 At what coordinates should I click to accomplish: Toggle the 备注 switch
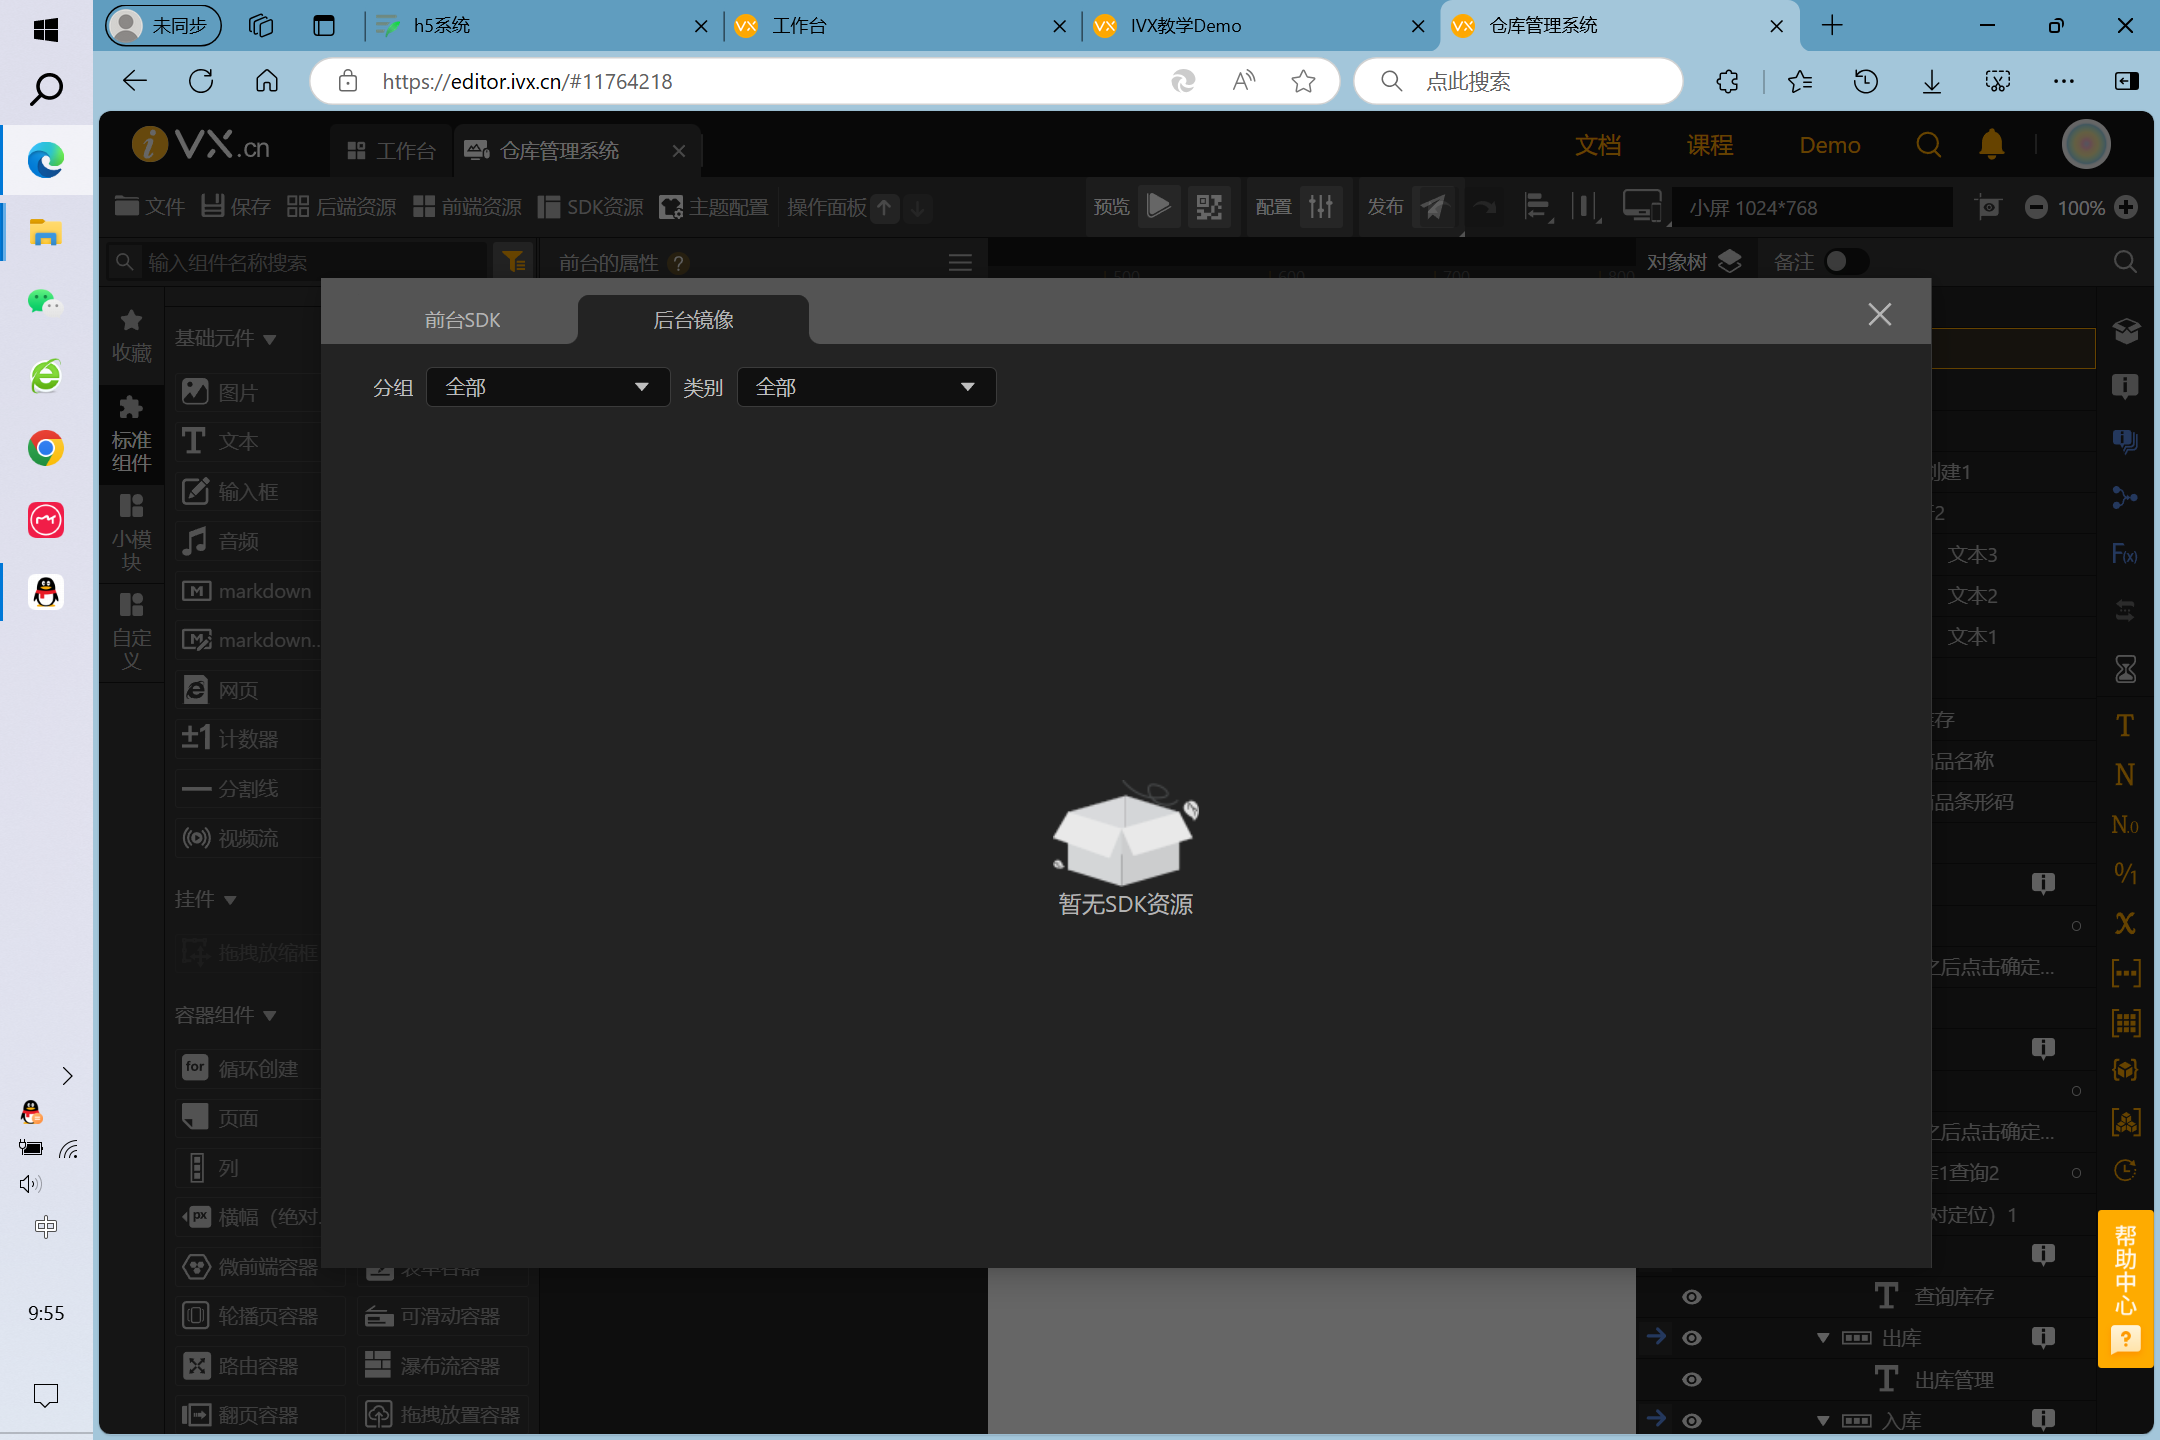pos(1845,262)
